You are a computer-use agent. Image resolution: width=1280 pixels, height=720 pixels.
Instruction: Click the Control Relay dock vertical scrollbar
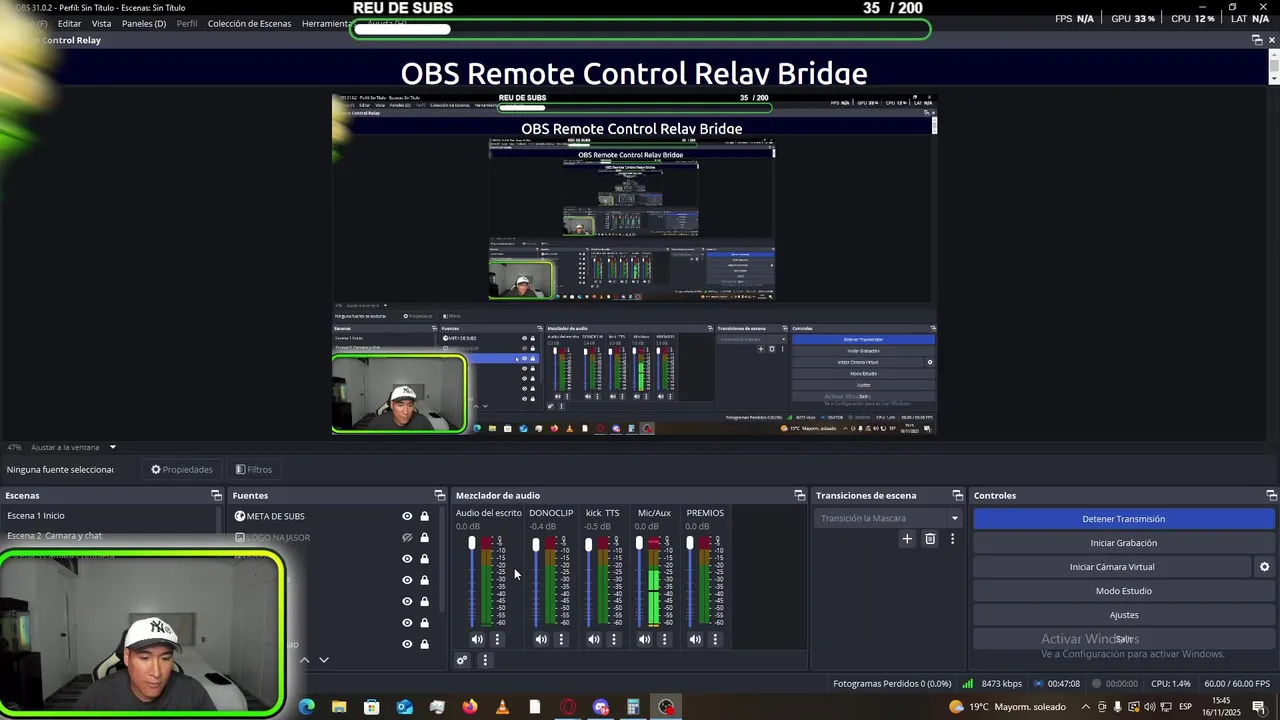click(x=1273, y=68)
